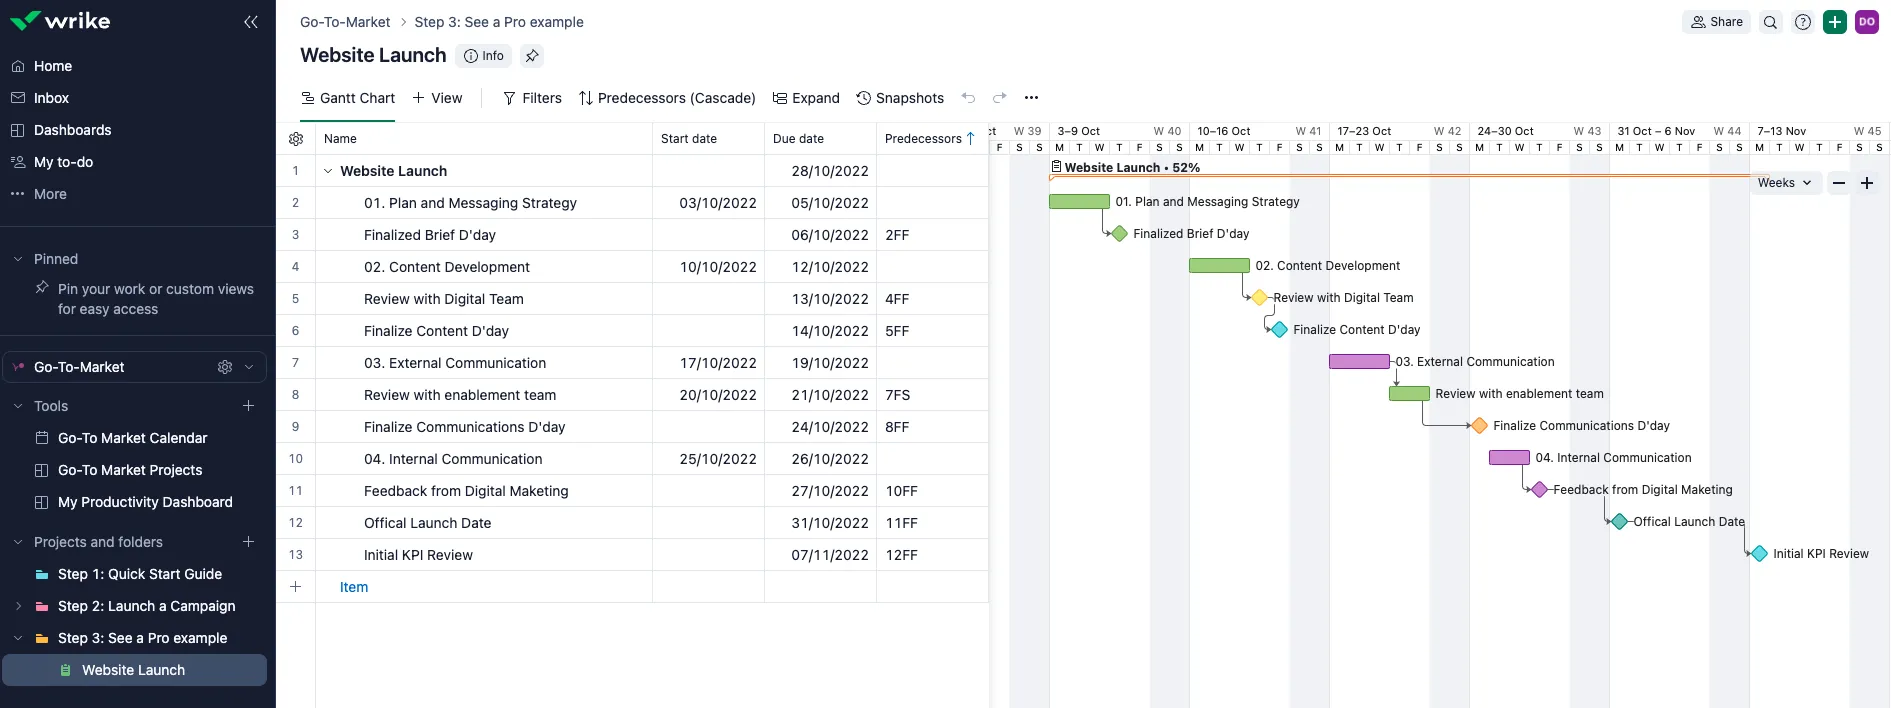Click the green plus create button

tap(1834, 22)
